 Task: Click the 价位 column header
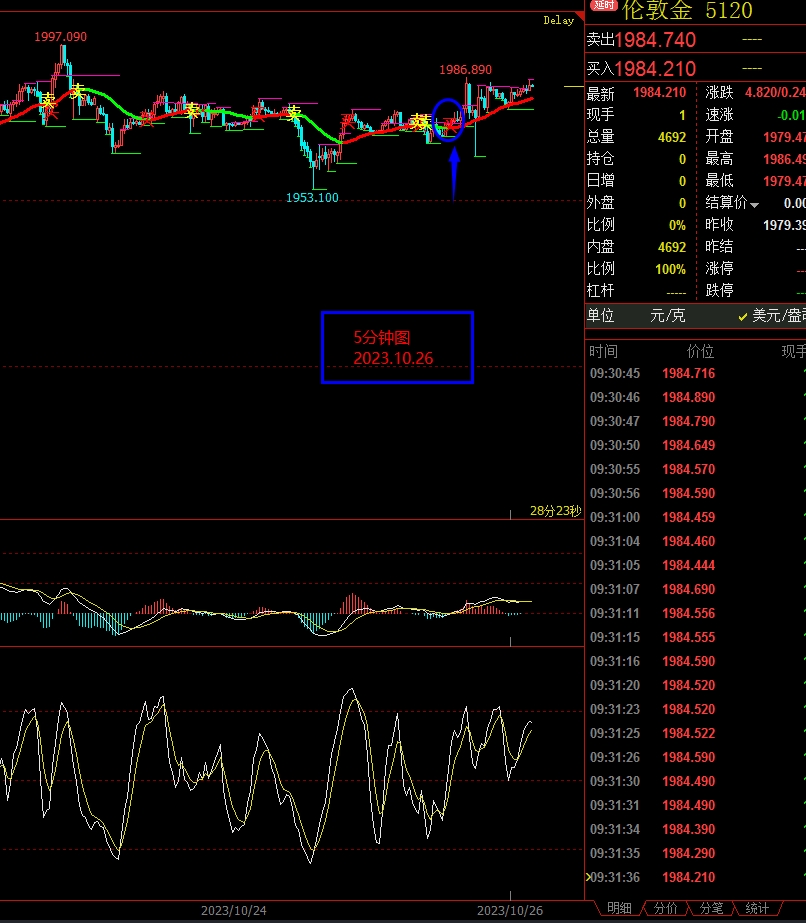(x=700, y=351)
